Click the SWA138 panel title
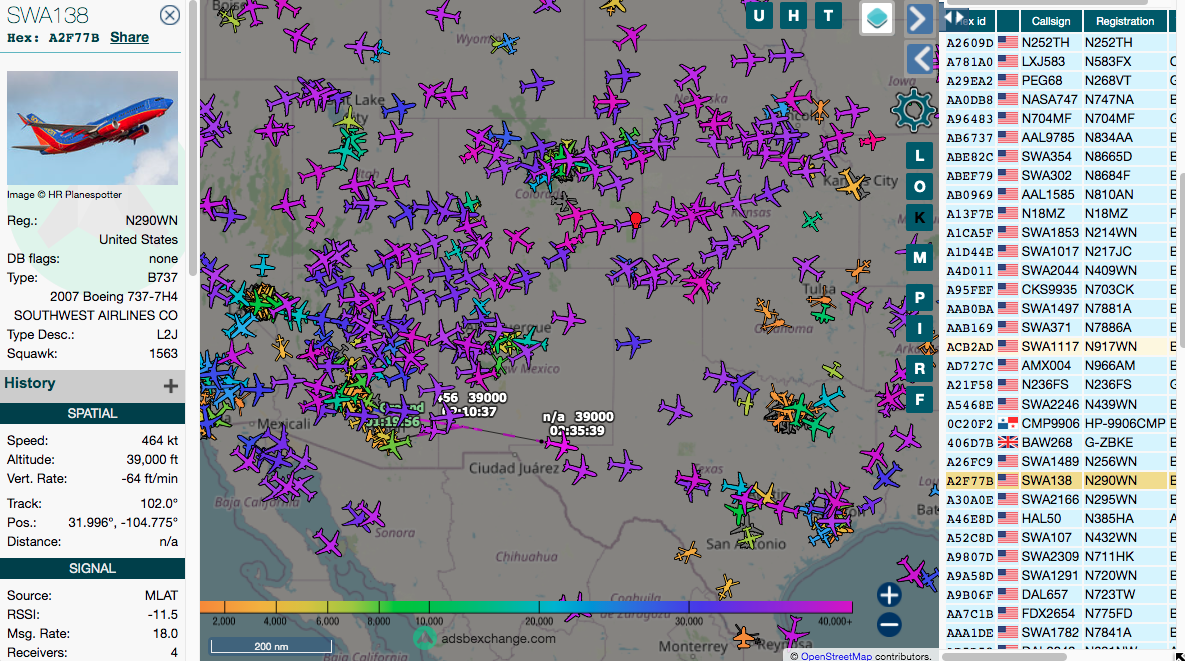Screen dimensions: 1185x661 [48, 15]
